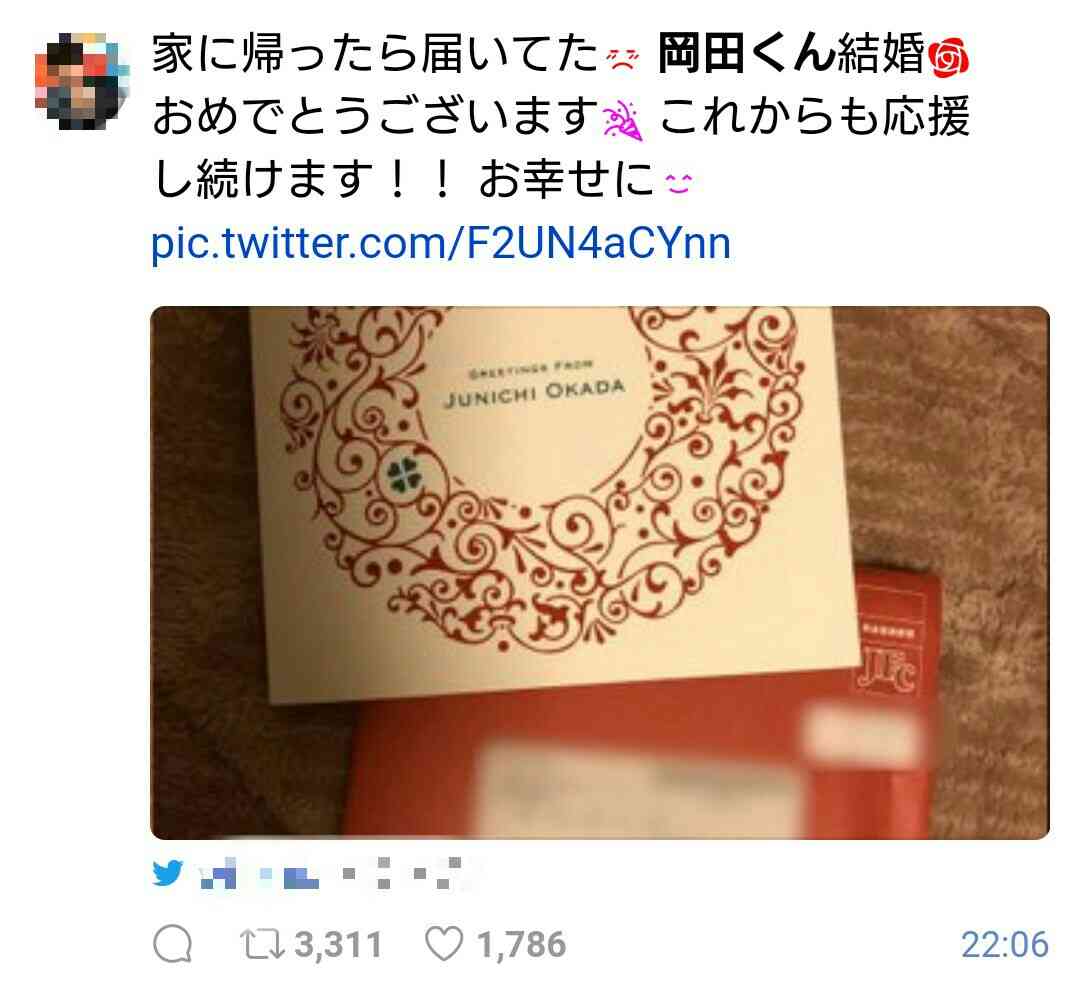
Task: Click the heart like icon
Action: [x=444, y=944]
